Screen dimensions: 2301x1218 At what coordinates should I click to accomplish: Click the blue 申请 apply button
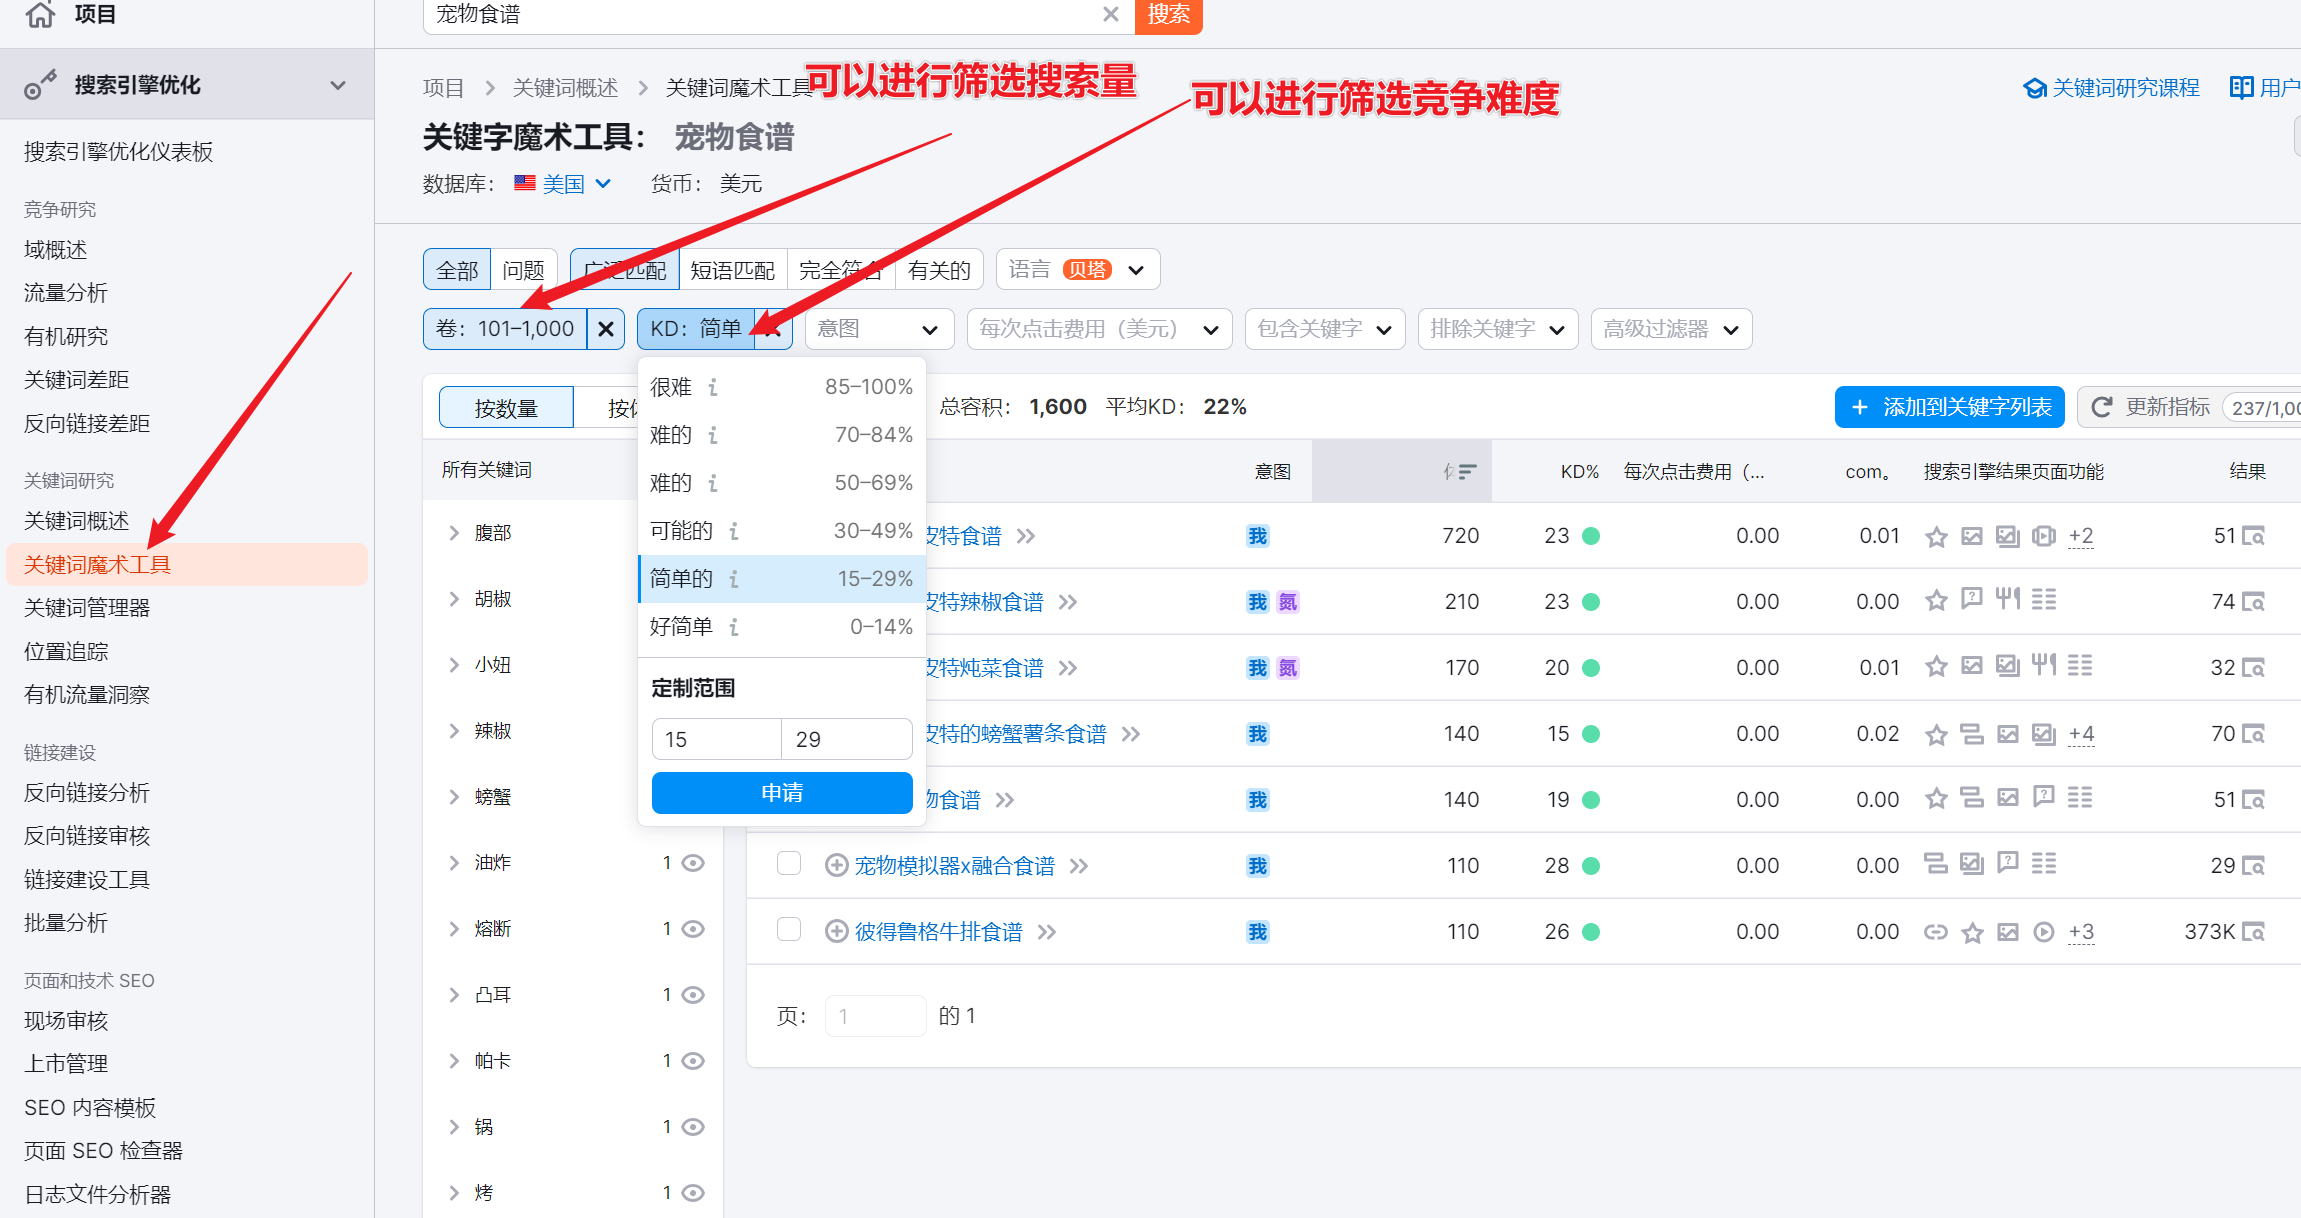coord(781,793)
